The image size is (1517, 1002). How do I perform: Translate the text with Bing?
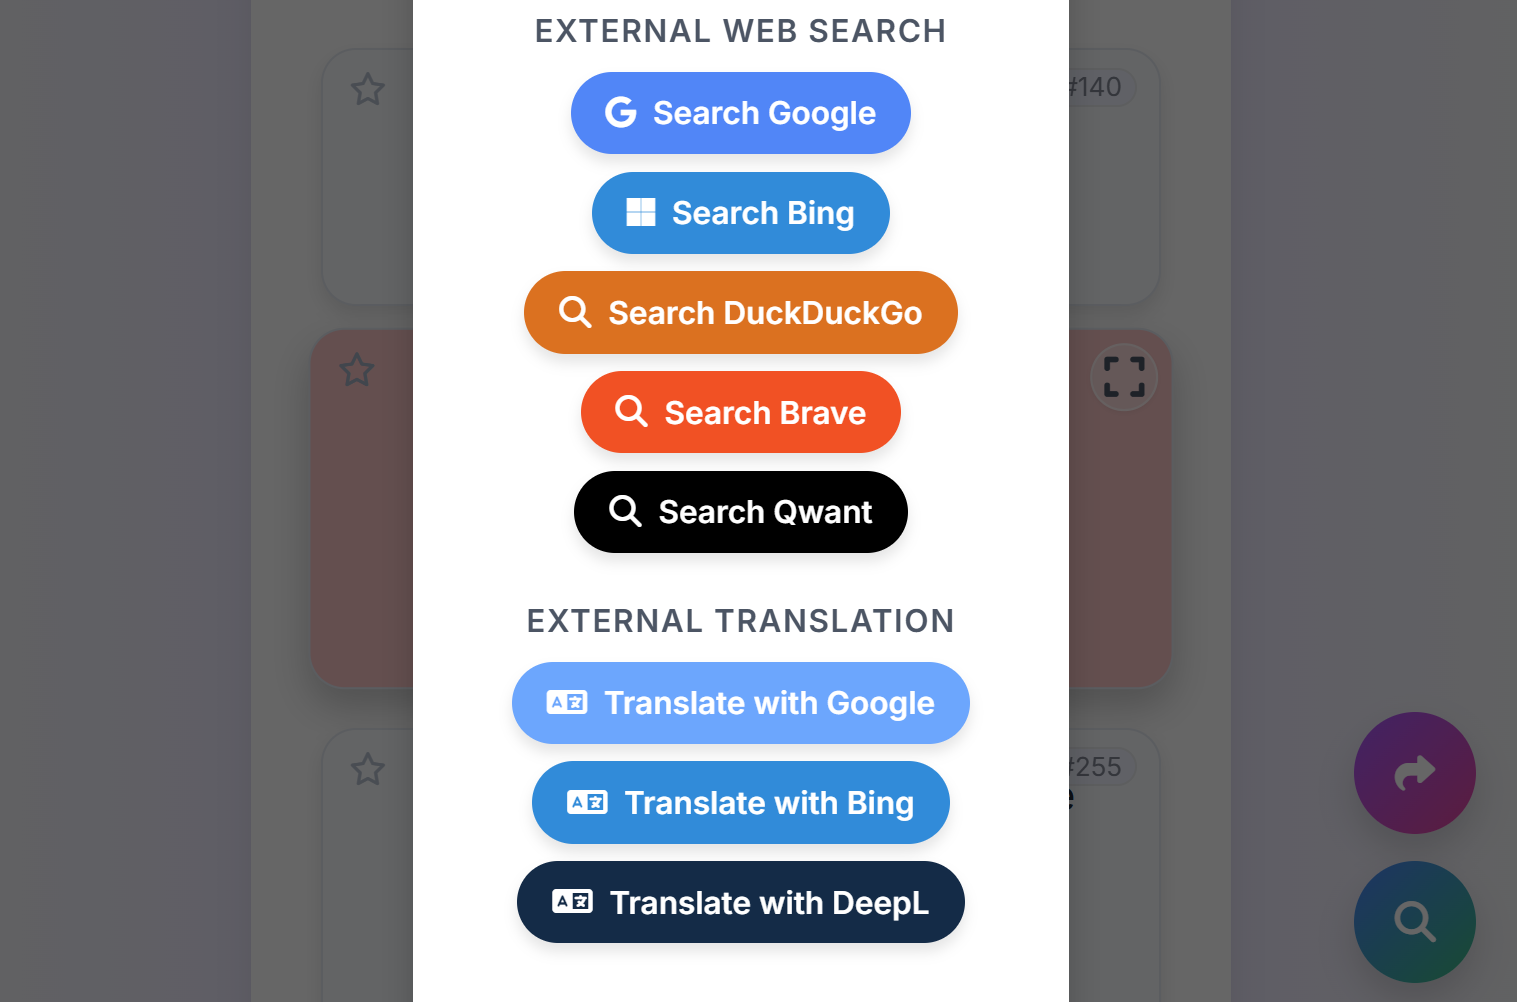click(740, 802)
